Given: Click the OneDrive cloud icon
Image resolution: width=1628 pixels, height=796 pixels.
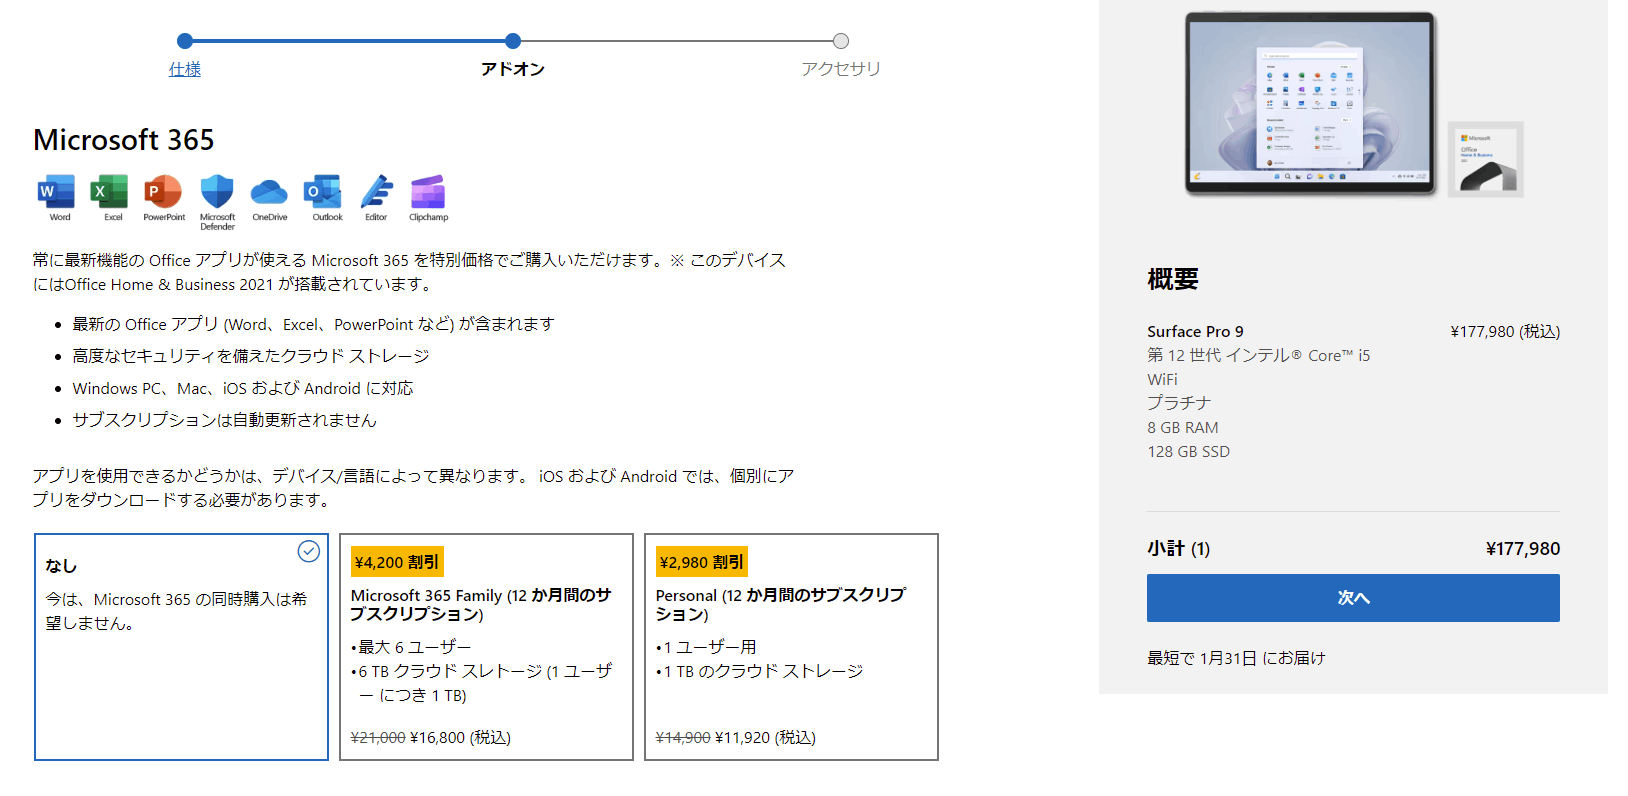Looking at the screenshot, I should pos(269,192).
